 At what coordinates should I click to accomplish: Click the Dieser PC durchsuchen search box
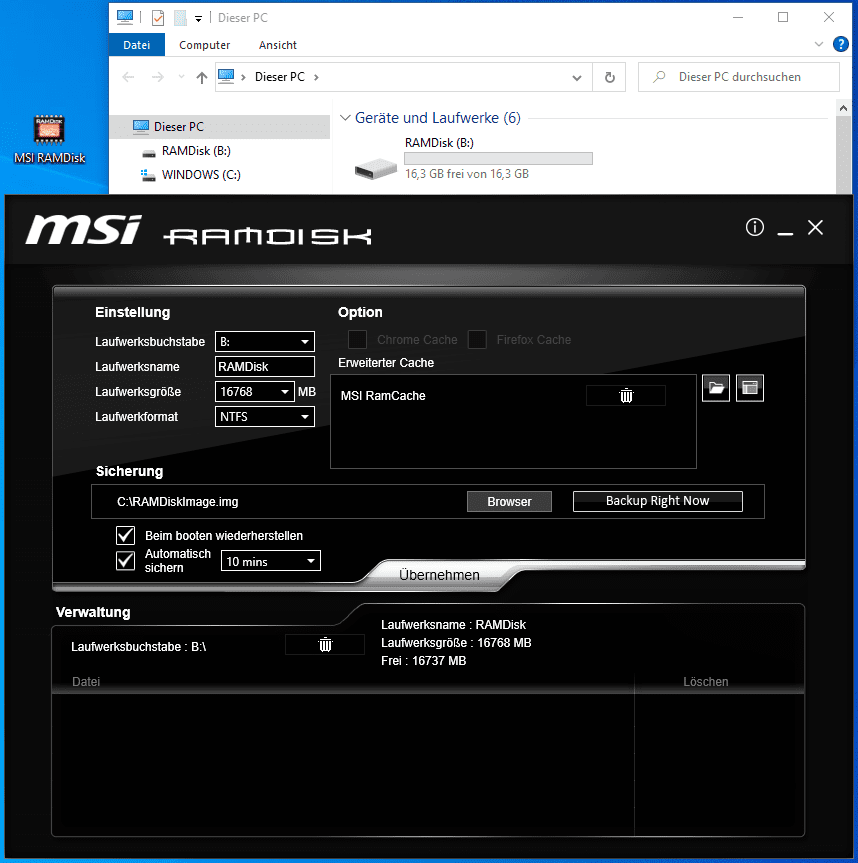(739, 77)
